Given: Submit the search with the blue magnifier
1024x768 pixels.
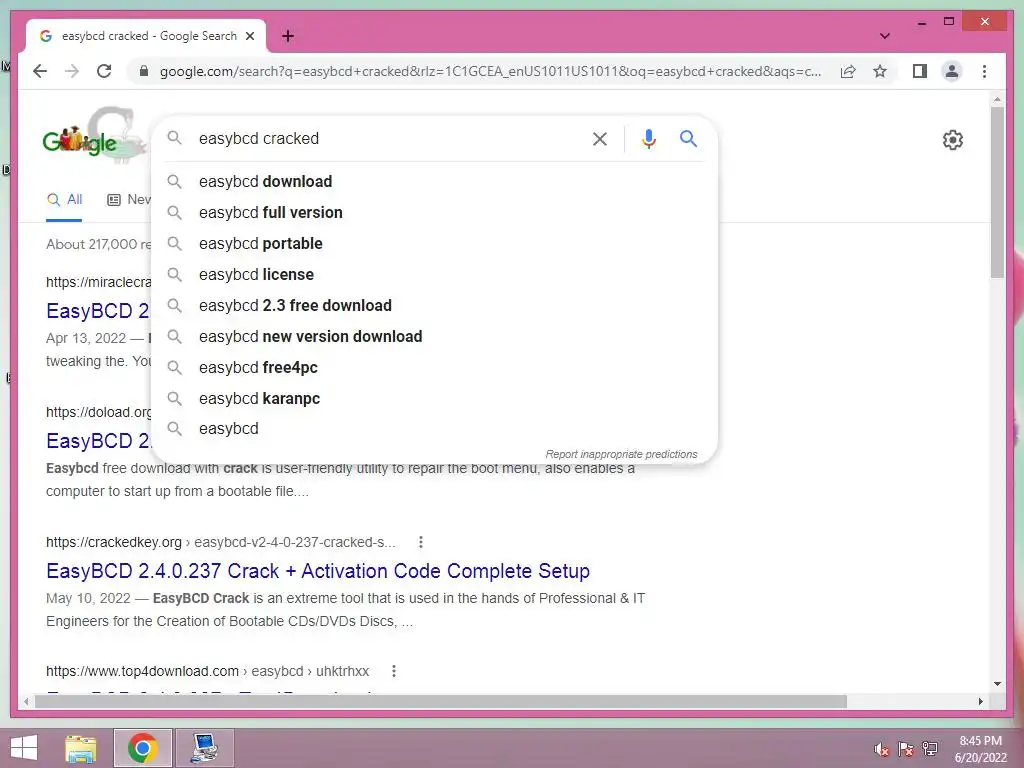Looking at the screenshot, I should (688, 138).
